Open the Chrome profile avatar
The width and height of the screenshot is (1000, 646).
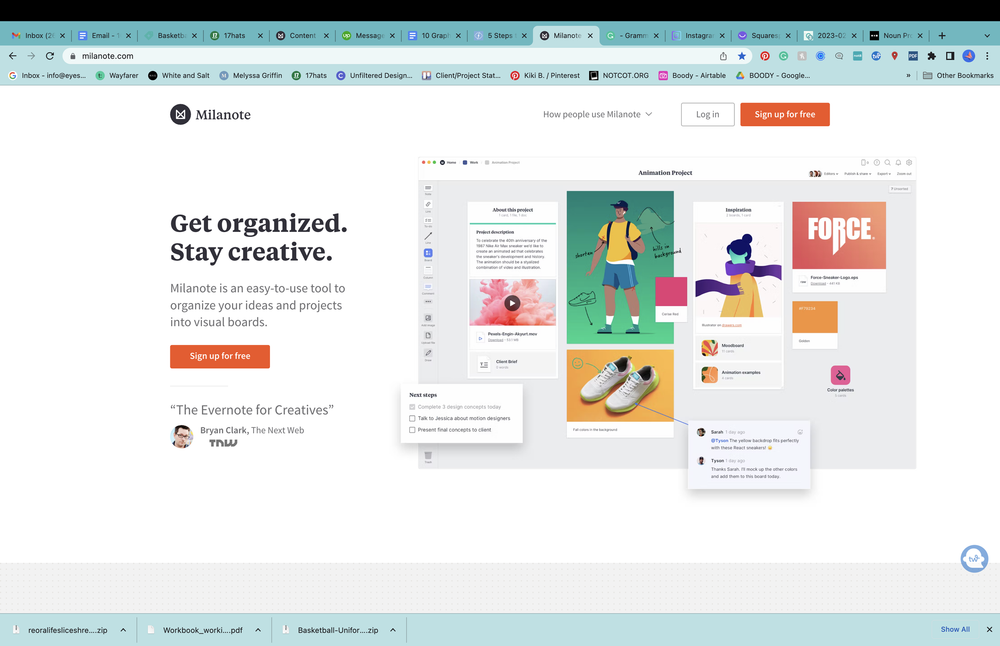click(x=969, y=56)
